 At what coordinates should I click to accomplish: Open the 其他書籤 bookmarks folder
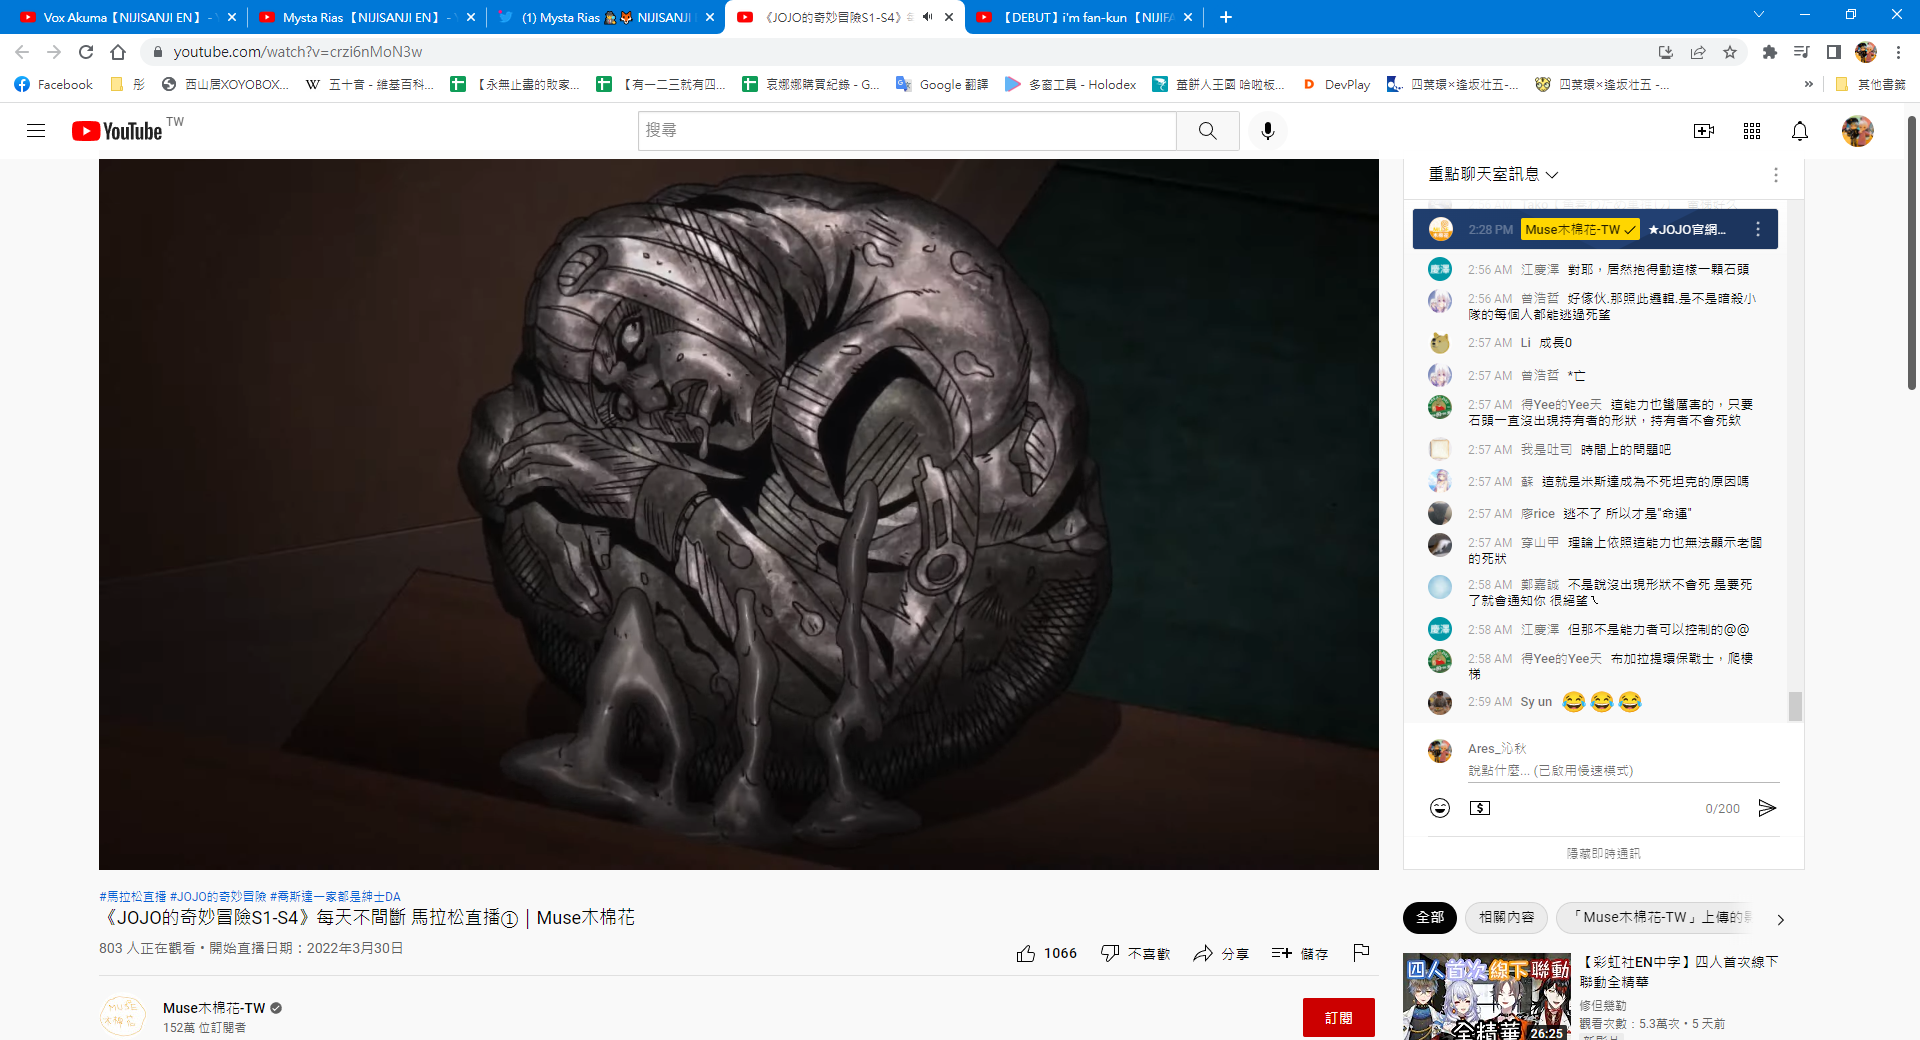click(x=1870, y=84)
